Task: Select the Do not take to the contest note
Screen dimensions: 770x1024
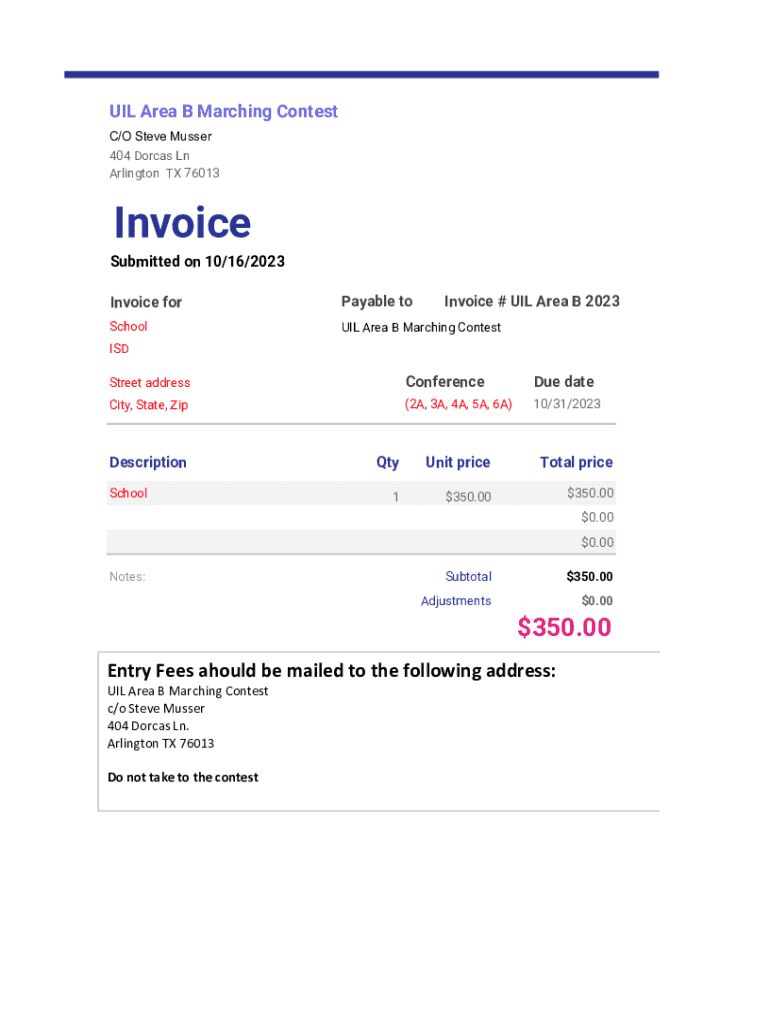Action: [x=183, y=777]
